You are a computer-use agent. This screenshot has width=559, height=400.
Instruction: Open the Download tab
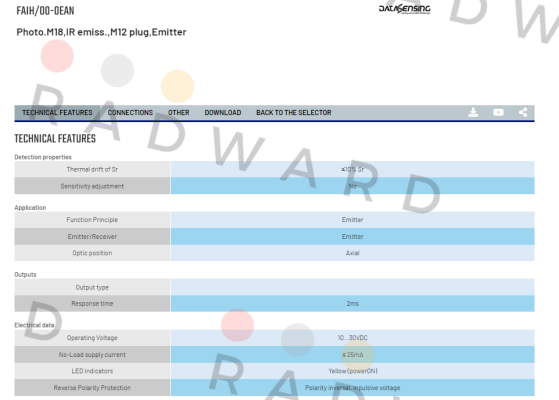click(223, 113)
